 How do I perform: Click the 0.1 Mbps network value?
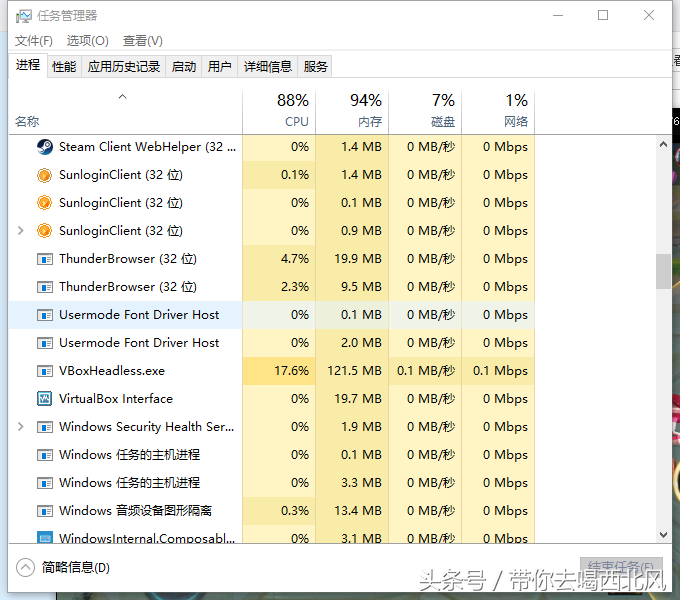tap(500, 371)
